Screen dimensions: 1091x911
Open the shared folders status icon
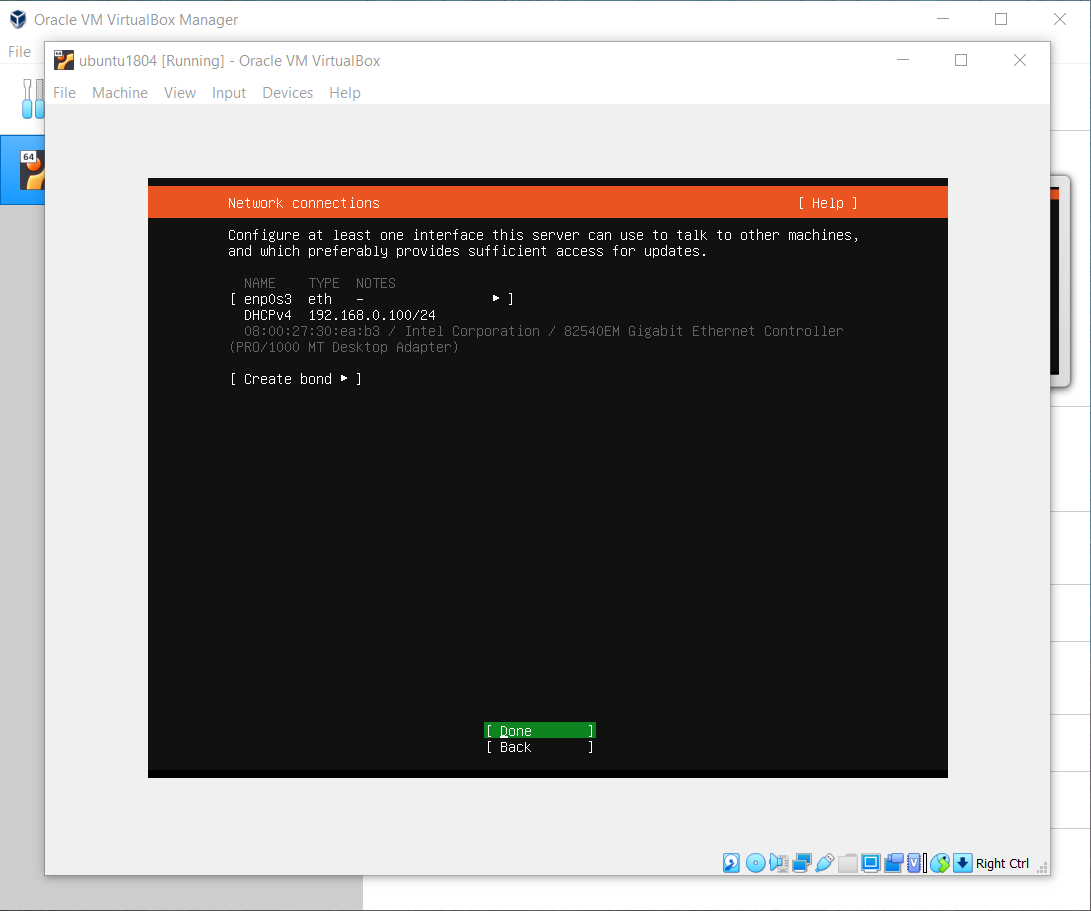[848, 863]
